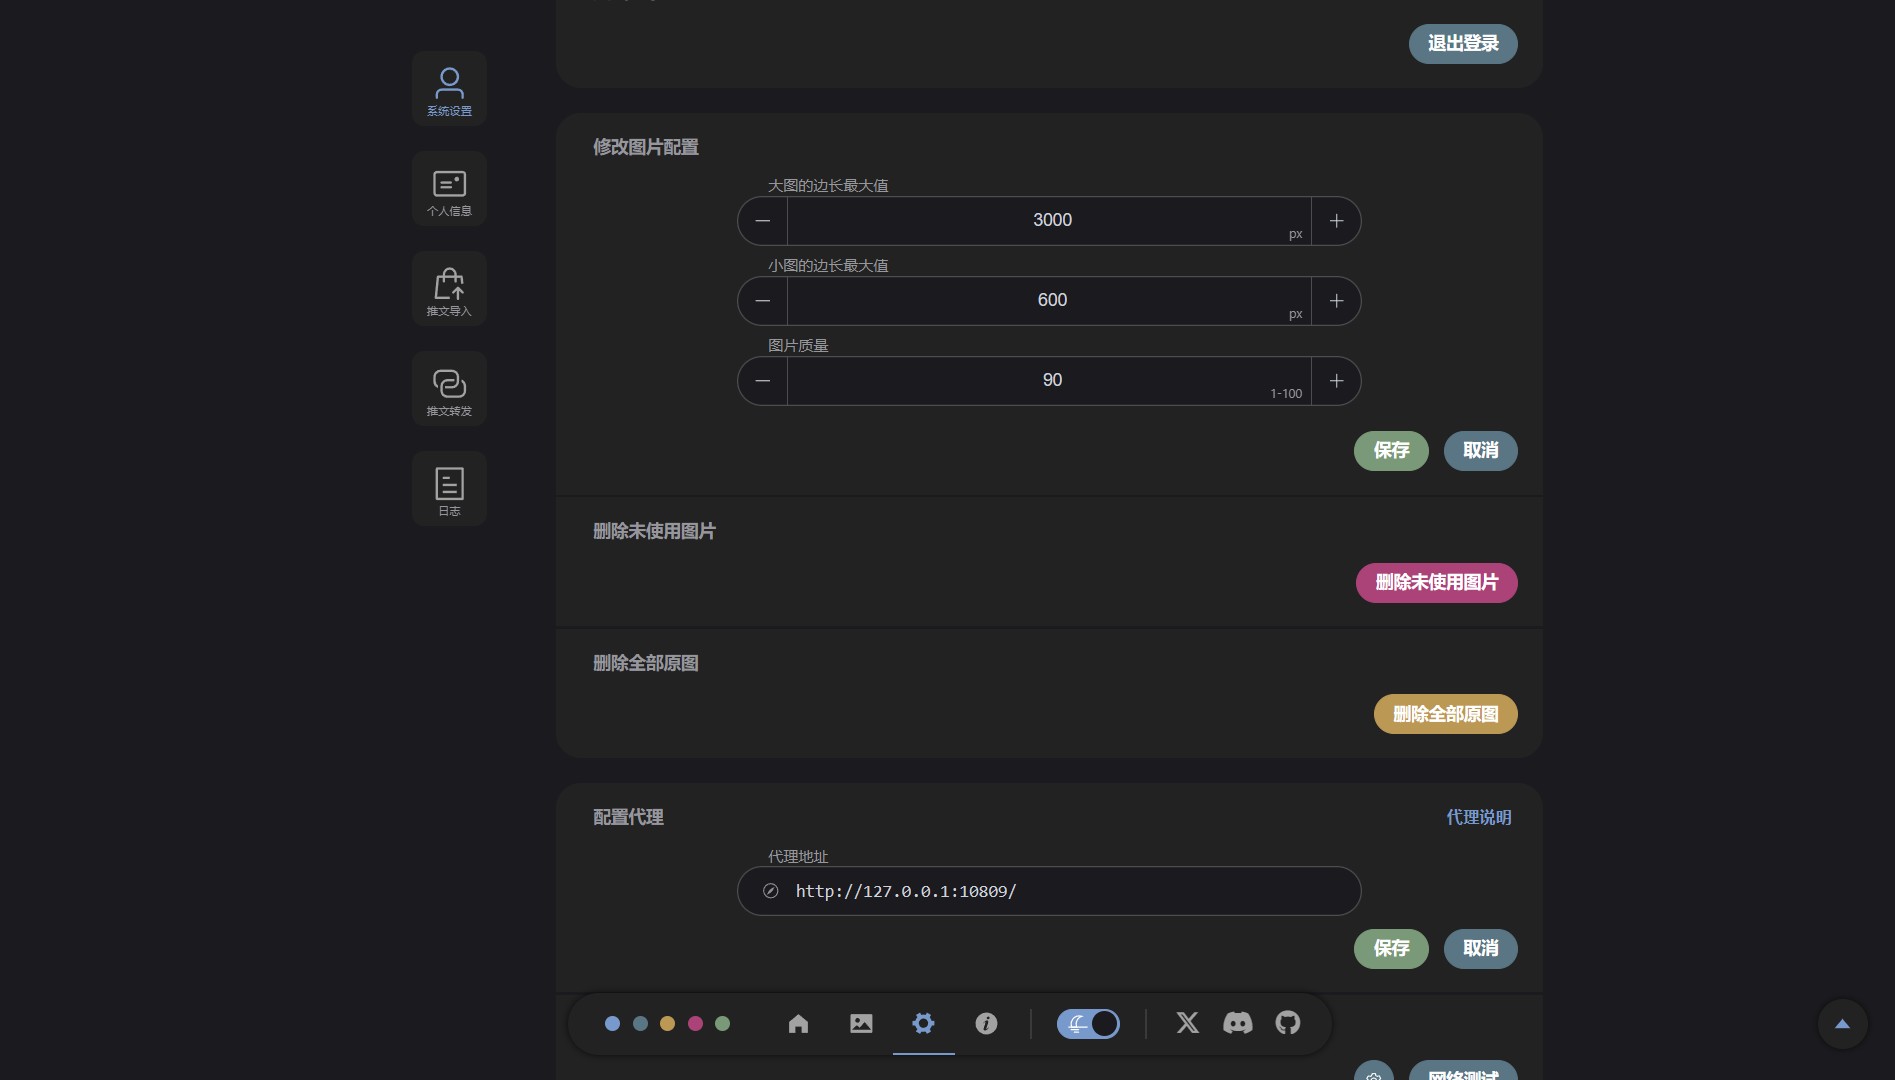This screenshot has width=1895, height=1080.
Task: Open 个人信息 sidebar tab
Action: pyautogui.click(x=449, y=189)
